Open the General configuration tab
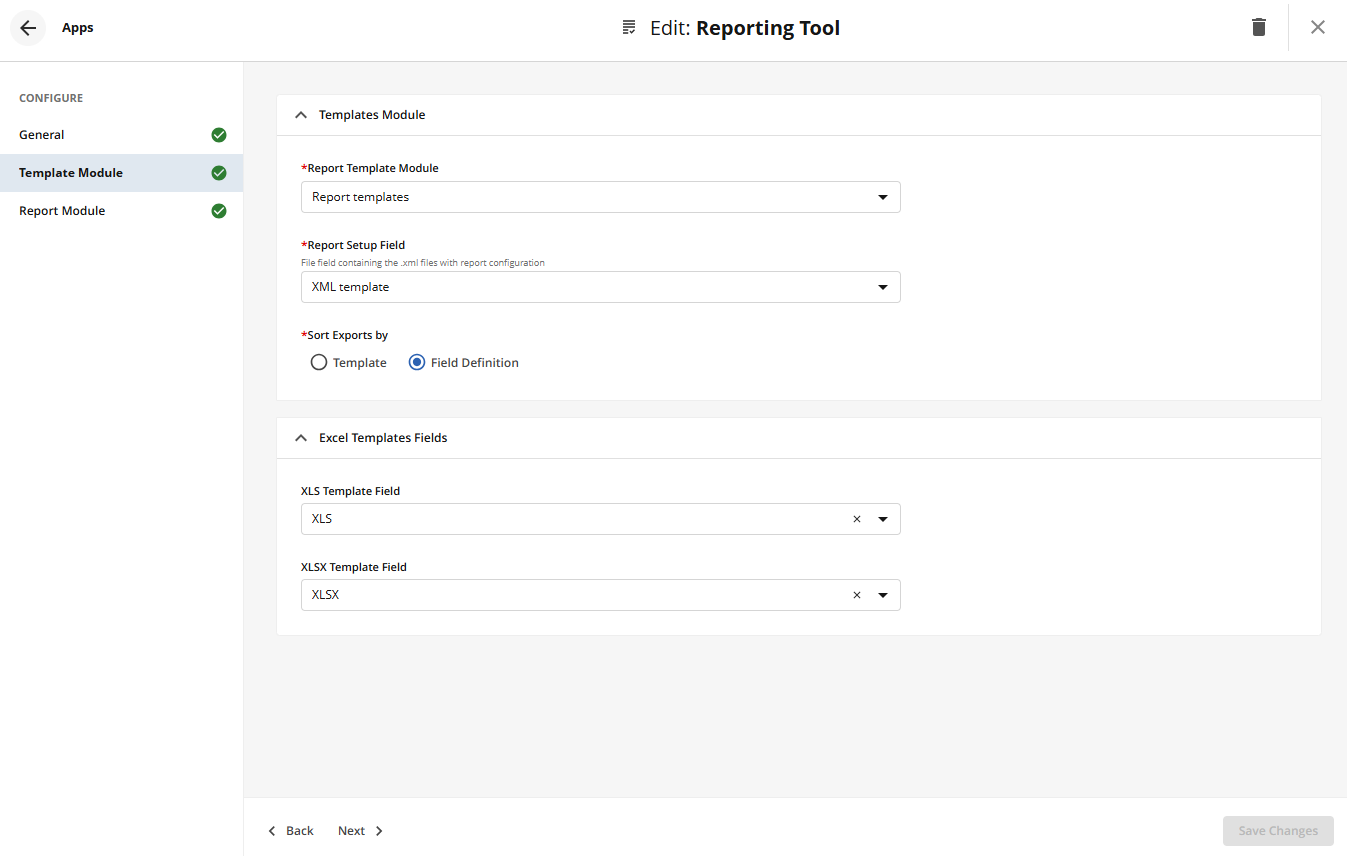 pos(121,135)
